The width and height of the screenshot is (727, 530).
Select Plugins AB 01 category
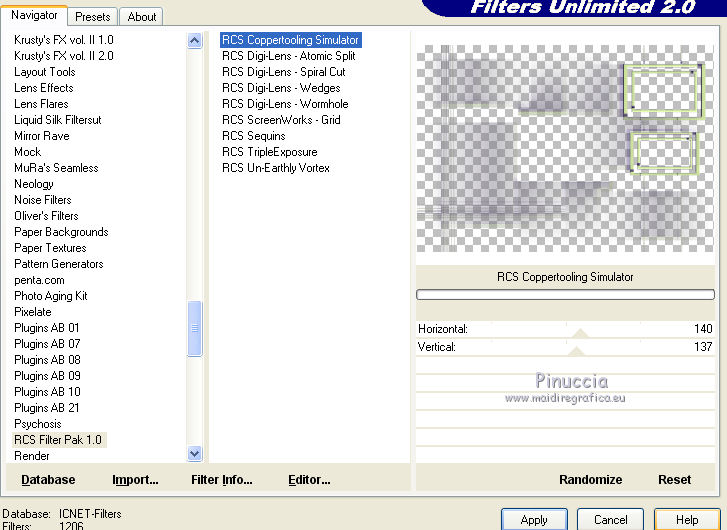47,328
